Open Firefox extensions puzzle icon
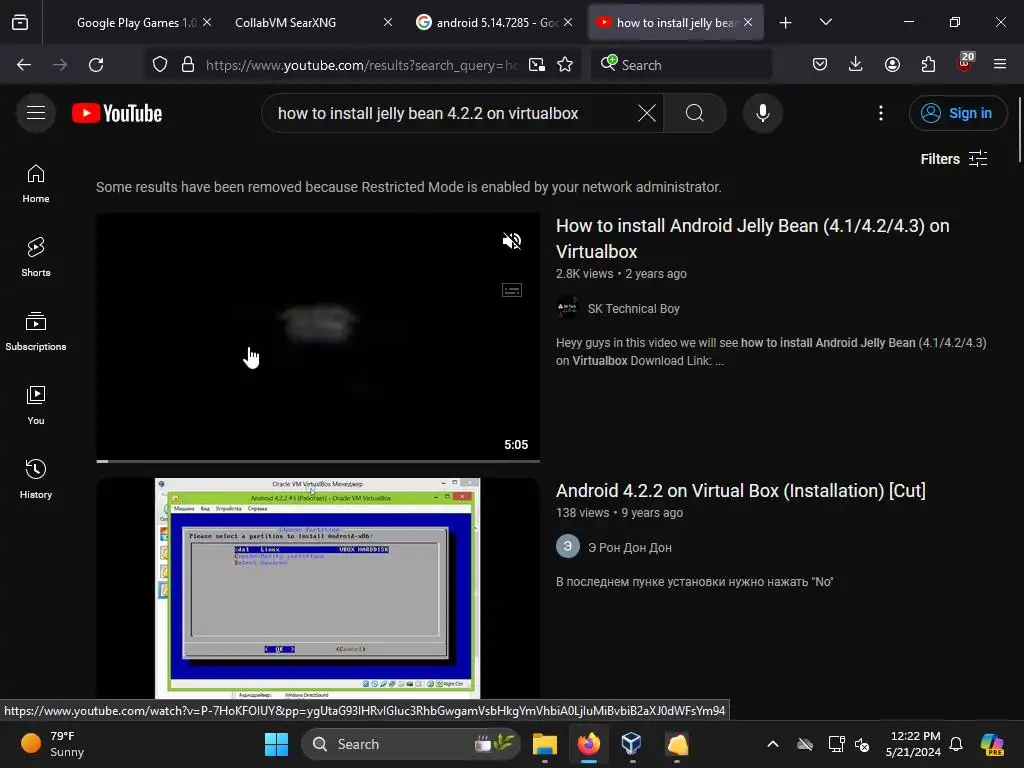Screen dimensions: 1024x768 [928, 65]
